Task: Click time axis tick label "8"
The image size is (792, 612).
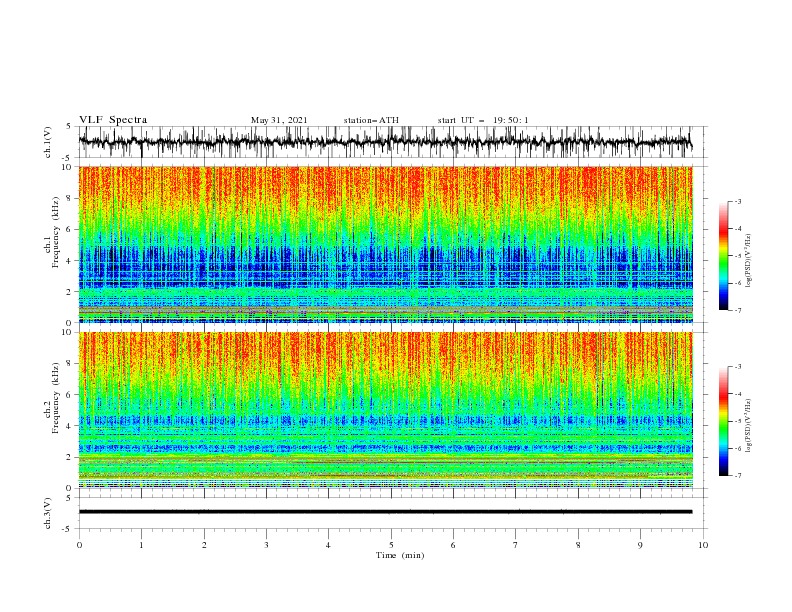Action: click(578, 545)
